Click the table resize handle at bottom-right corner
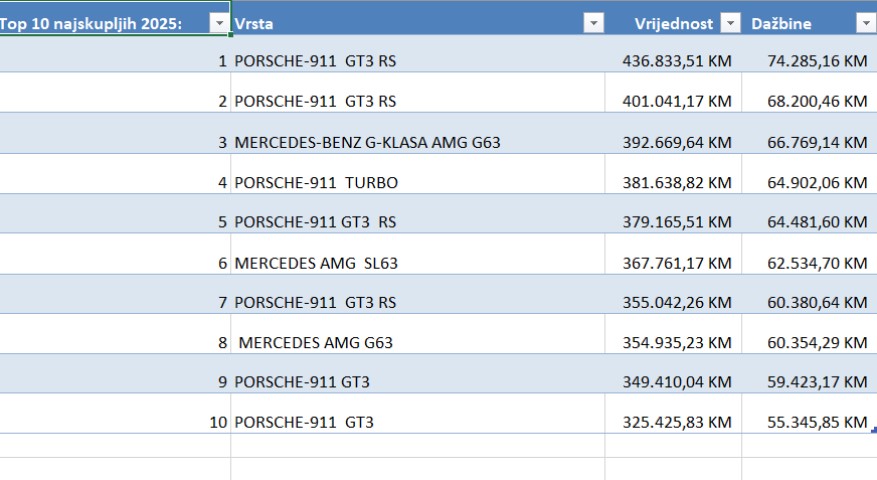Viewport: 877px width, 480px height. tap(874, 431)
